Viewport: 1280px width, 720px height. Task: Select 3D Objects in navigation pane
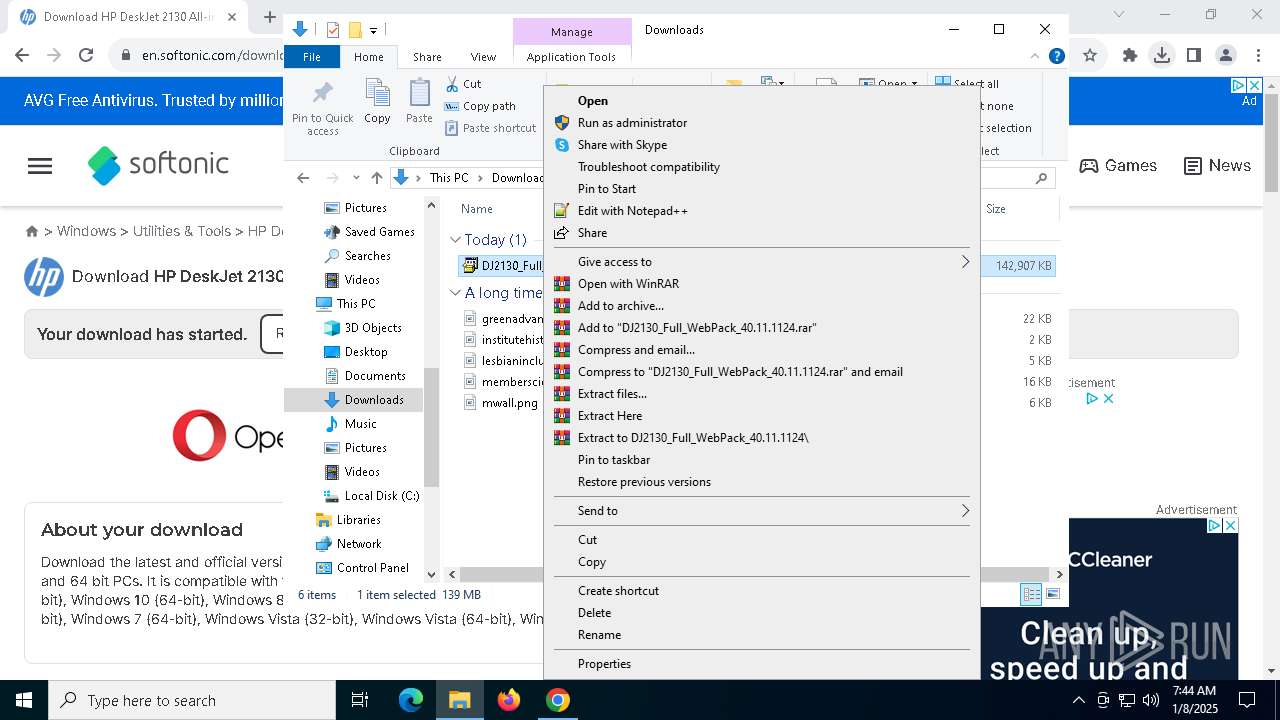[x=363, y=328]
